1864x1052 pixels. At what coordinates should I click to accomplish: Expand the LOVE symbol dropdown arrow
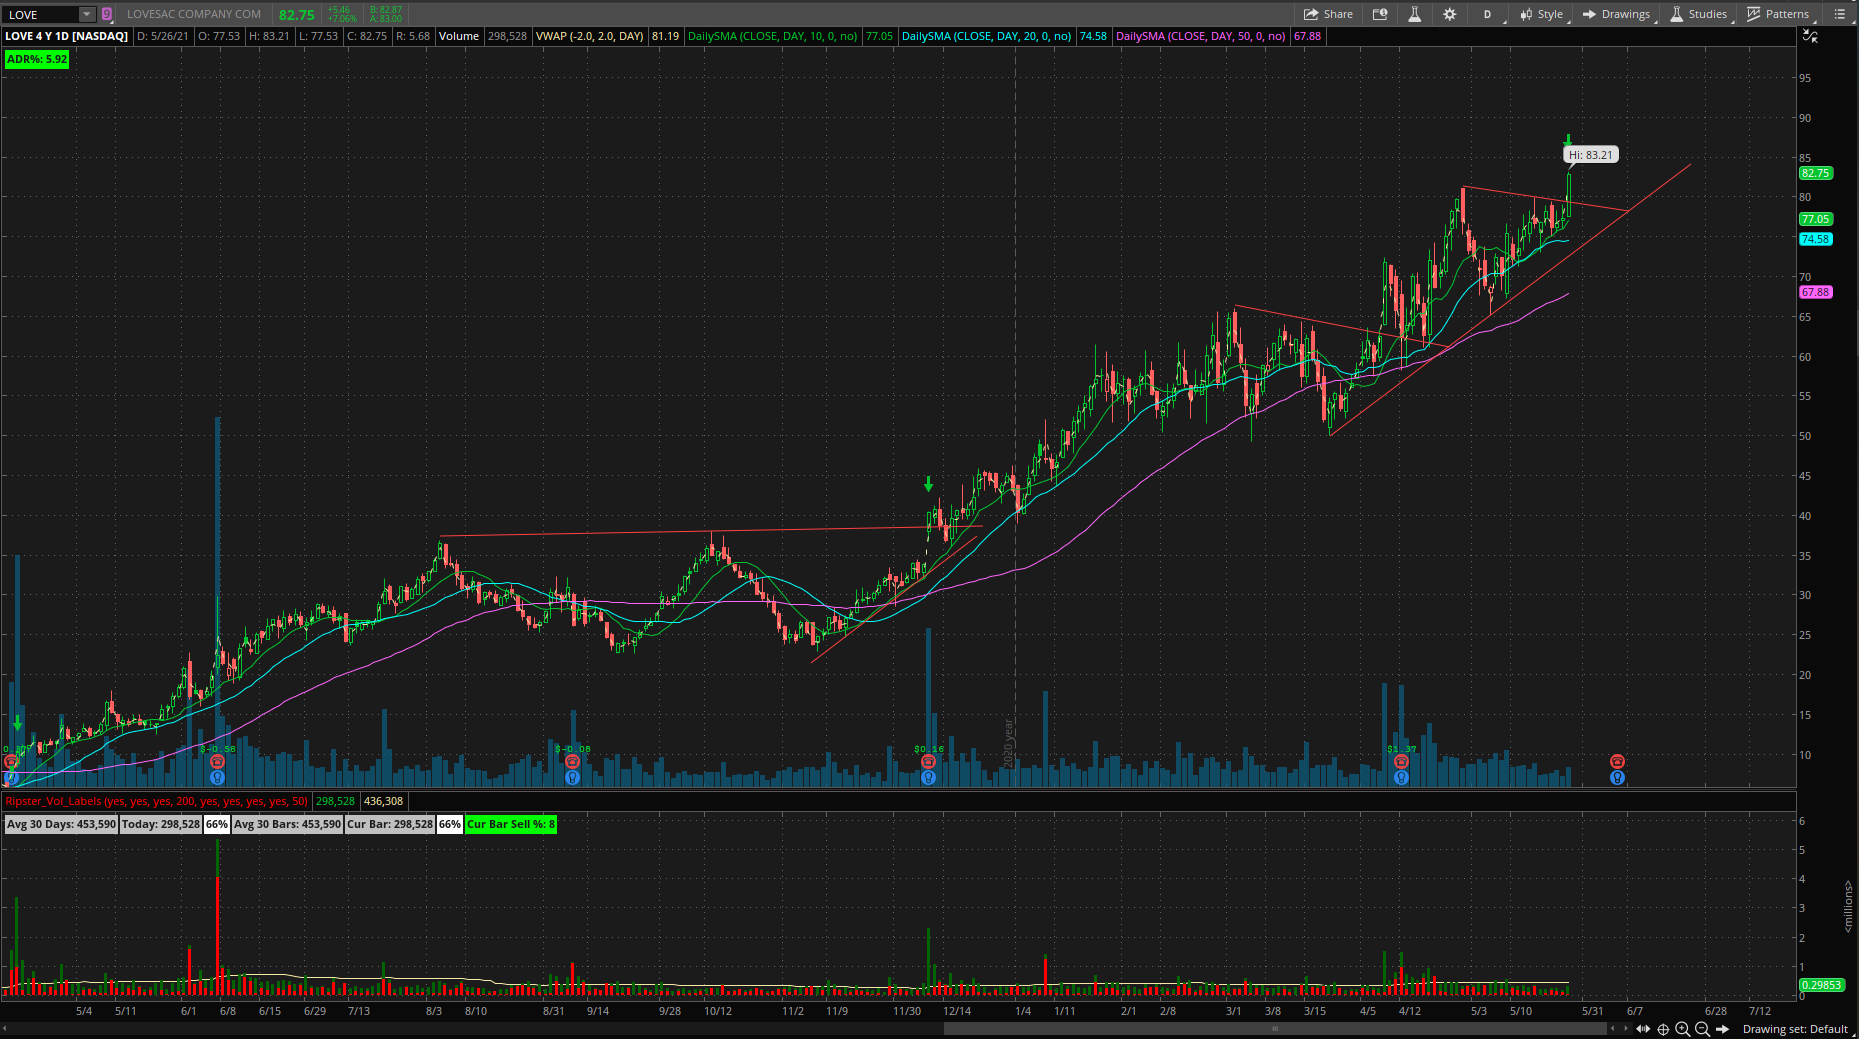tap(87, 14)
